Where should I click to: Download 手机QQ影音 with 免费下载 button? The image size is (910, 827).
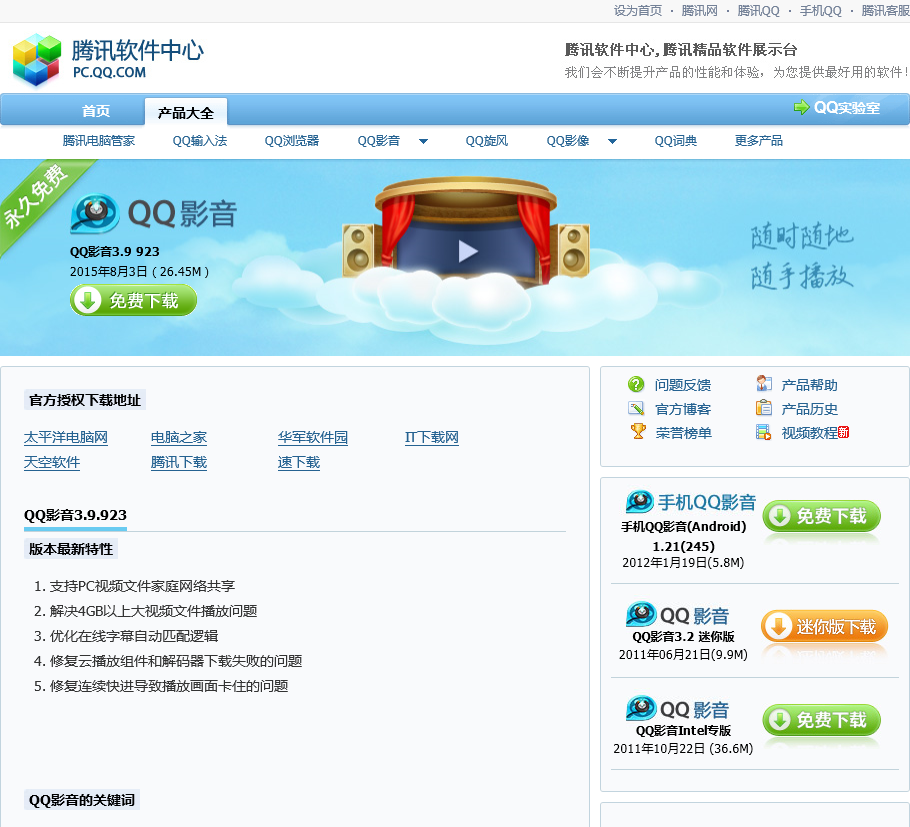(821, 516)
